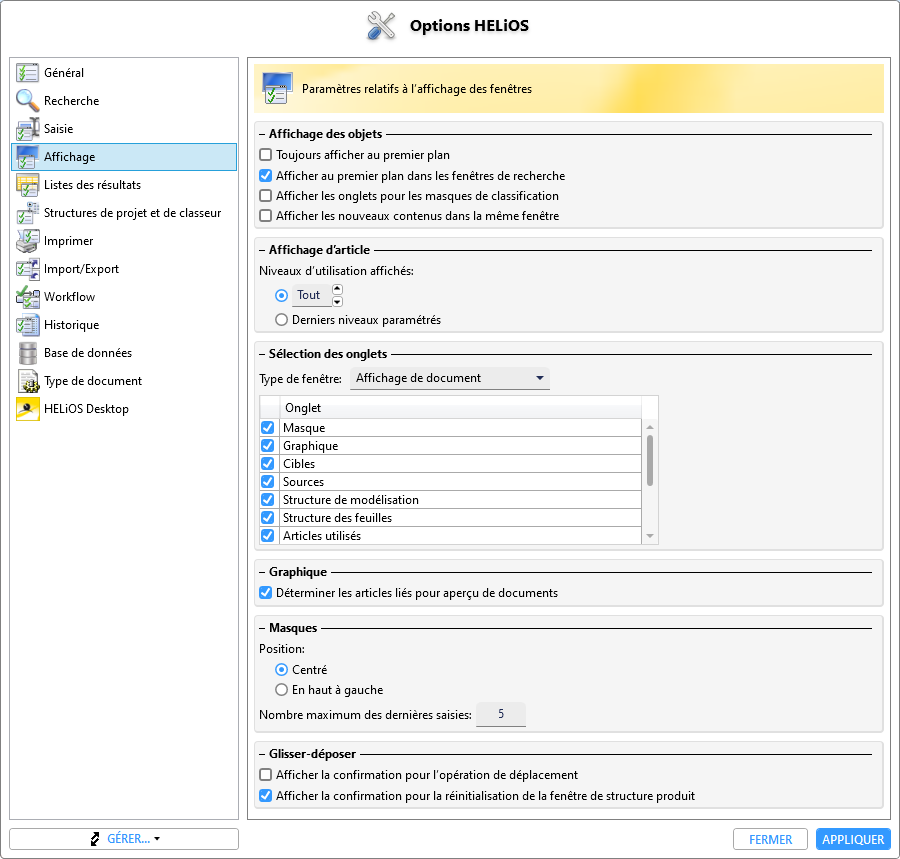Toggle the Cibles tab checkbox
900x859 pixels.
(x=267, y=464)
